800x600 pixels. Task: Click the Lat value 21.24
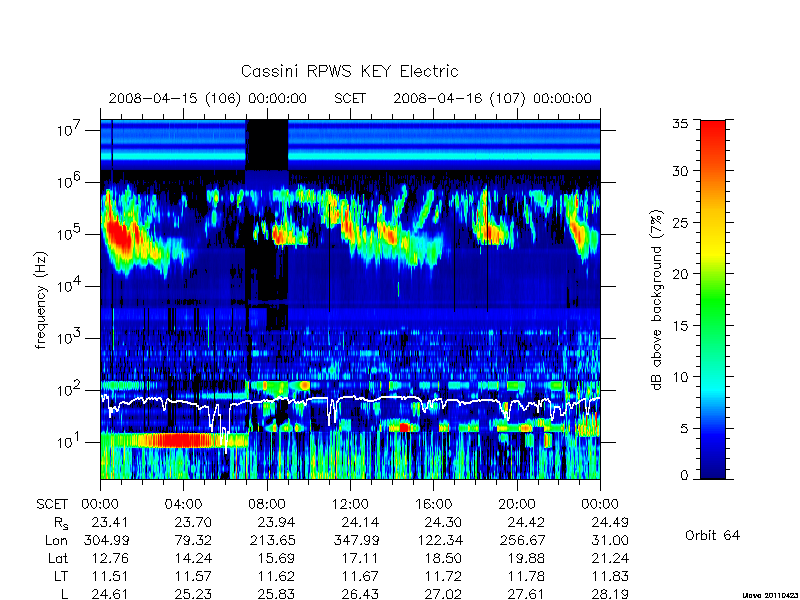[610, 558]
